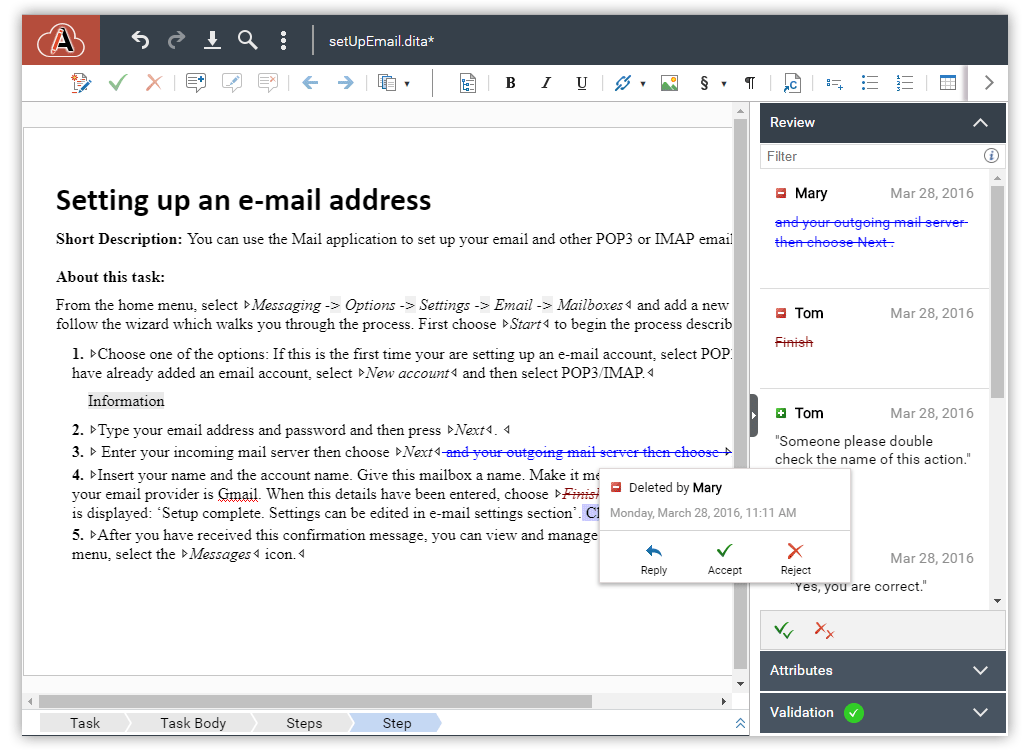The image size is (1030, 750).
Task: Remove the comment using the toolbar bubble X
Action: [267, 83]
